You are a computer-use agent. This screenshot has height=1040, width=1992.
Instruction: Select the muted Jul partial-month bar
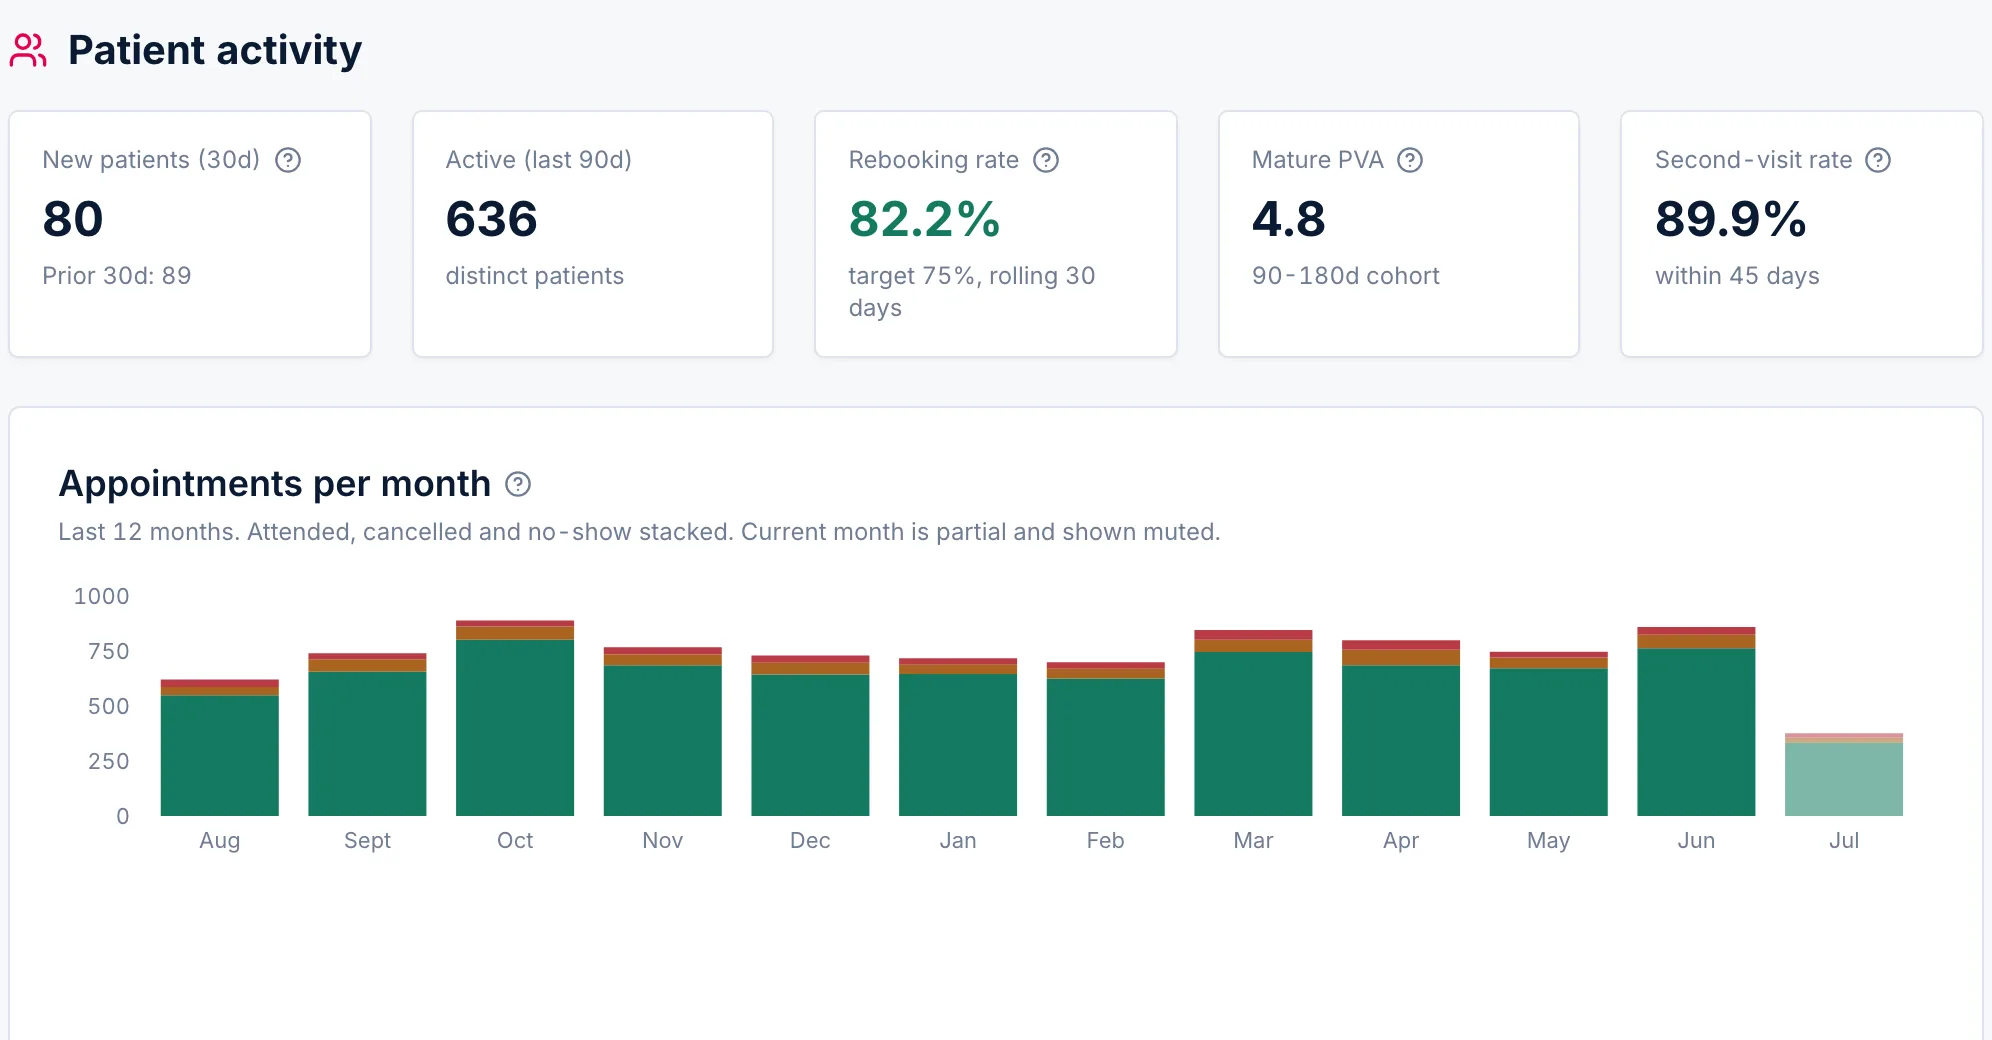[1844, 775]
